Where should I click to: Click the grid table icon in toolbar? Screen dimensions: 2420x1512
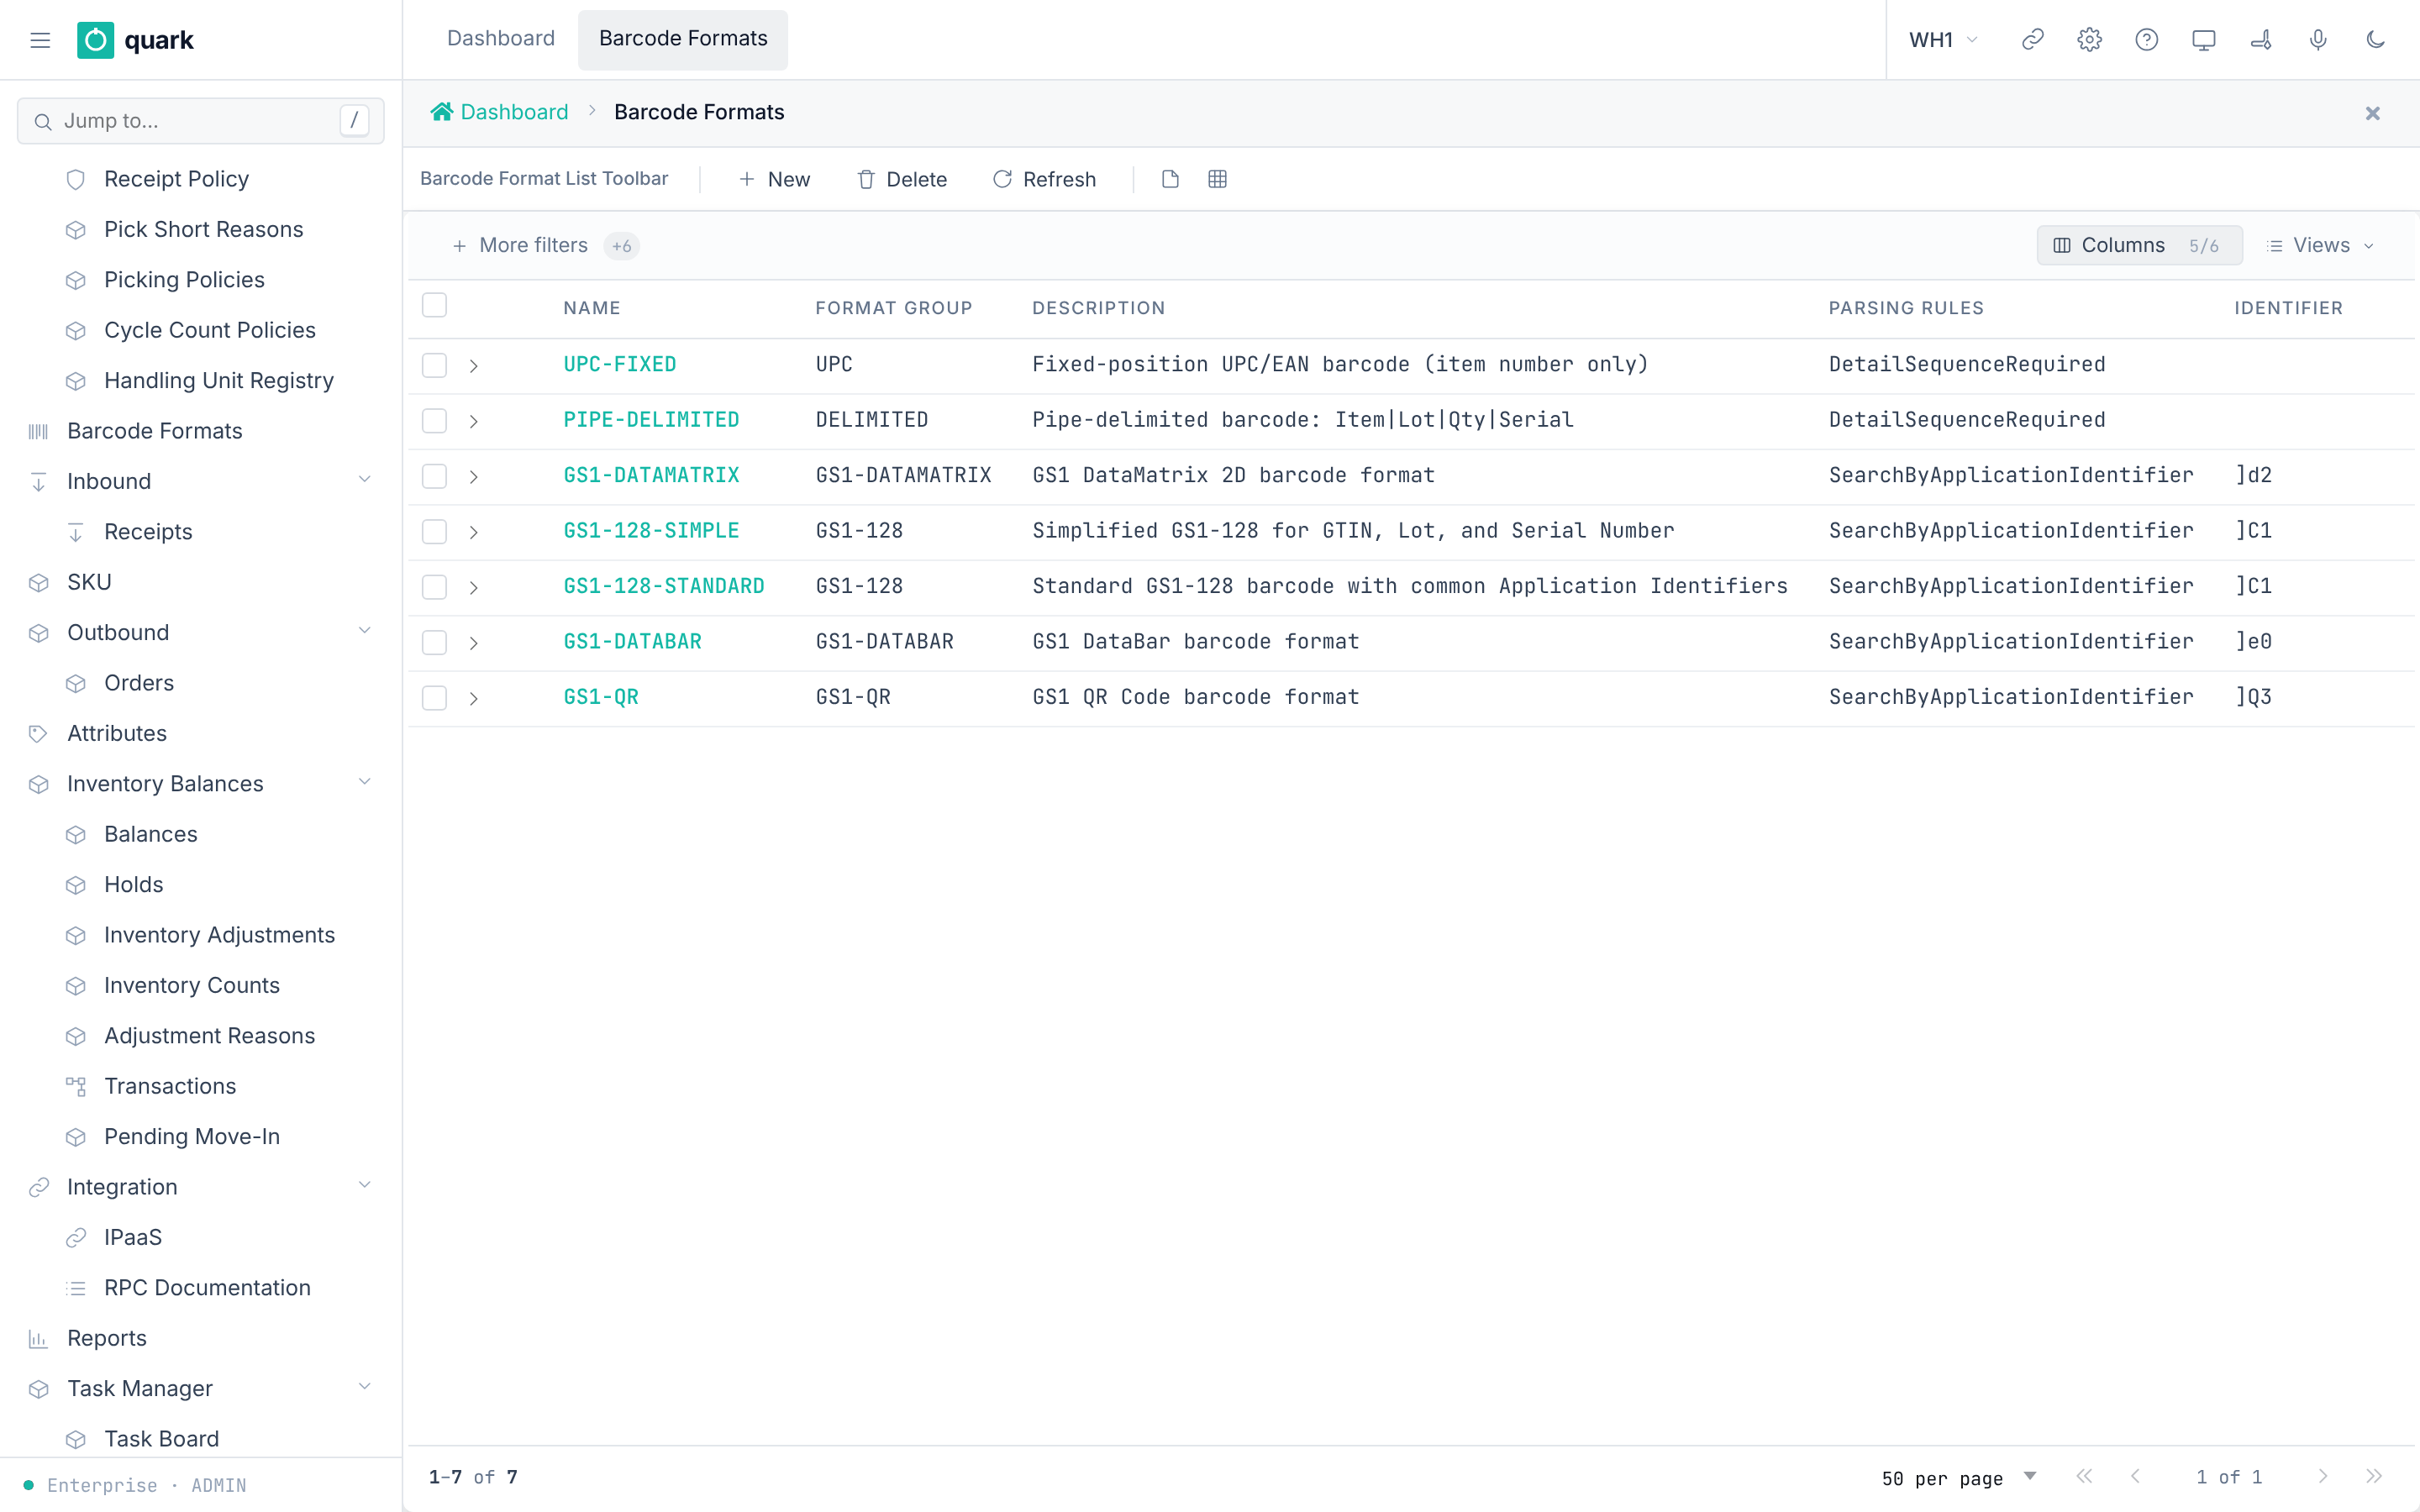pos(1217,179)
